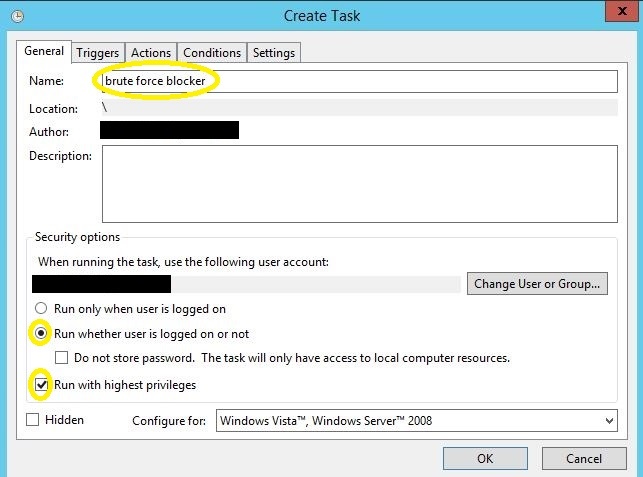Click the Location field showing a backslash
Viewport: 643px width, 477px height.
click(x=360, y=108)
